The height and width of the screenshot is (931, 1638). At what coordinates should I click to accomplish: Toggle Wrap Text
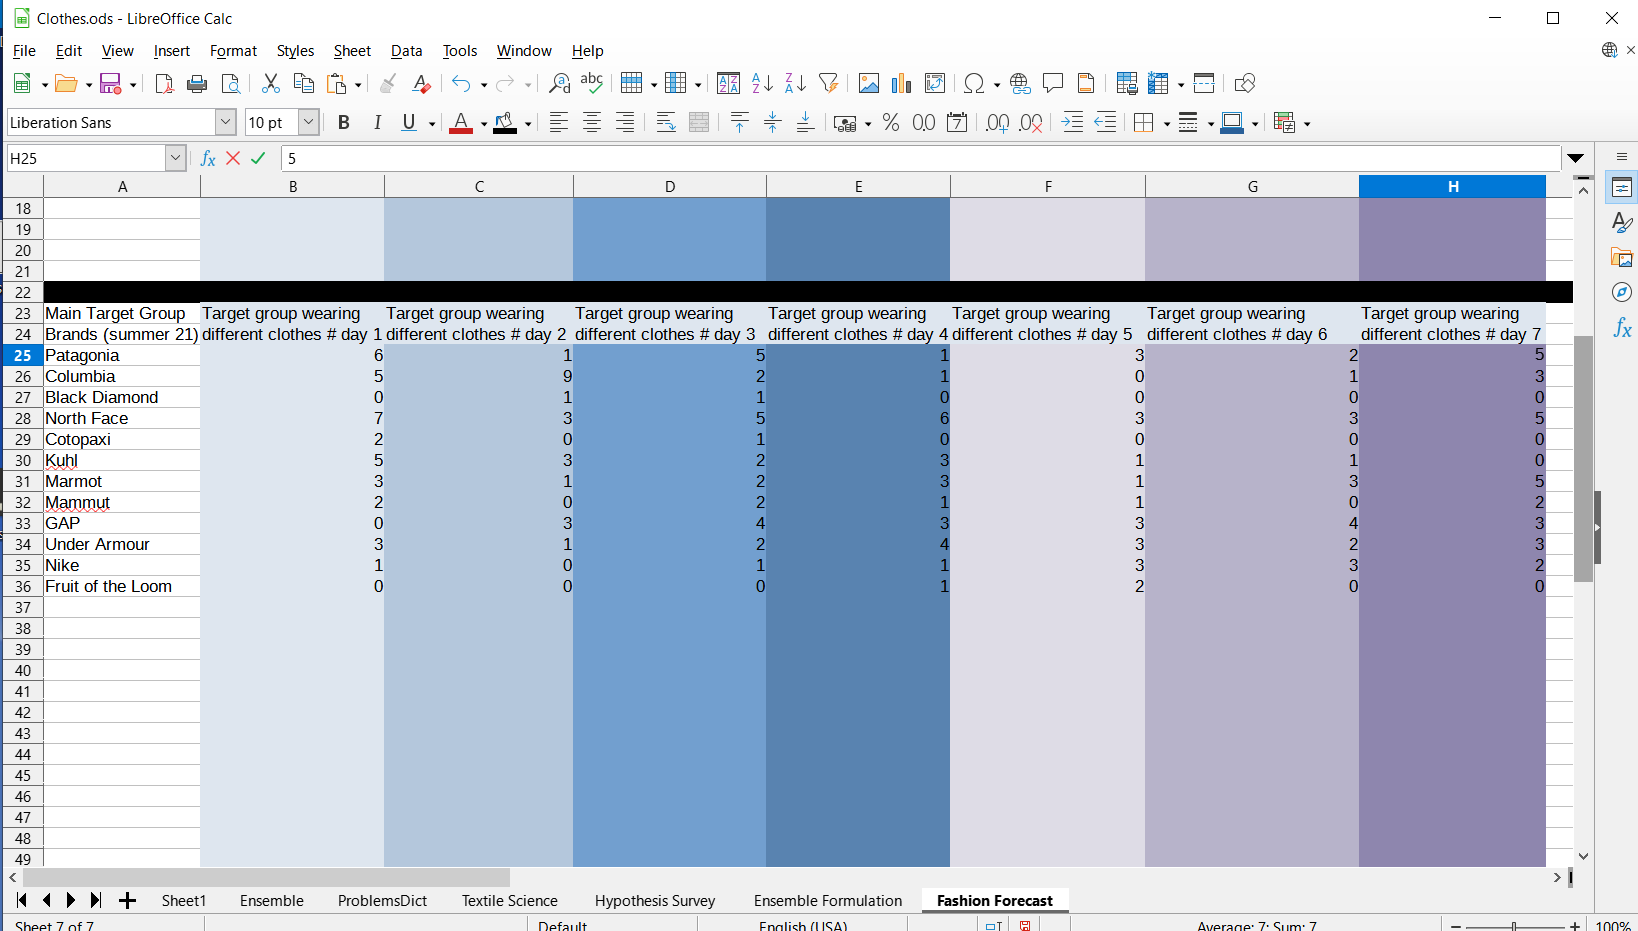click(x=666, y=122)
